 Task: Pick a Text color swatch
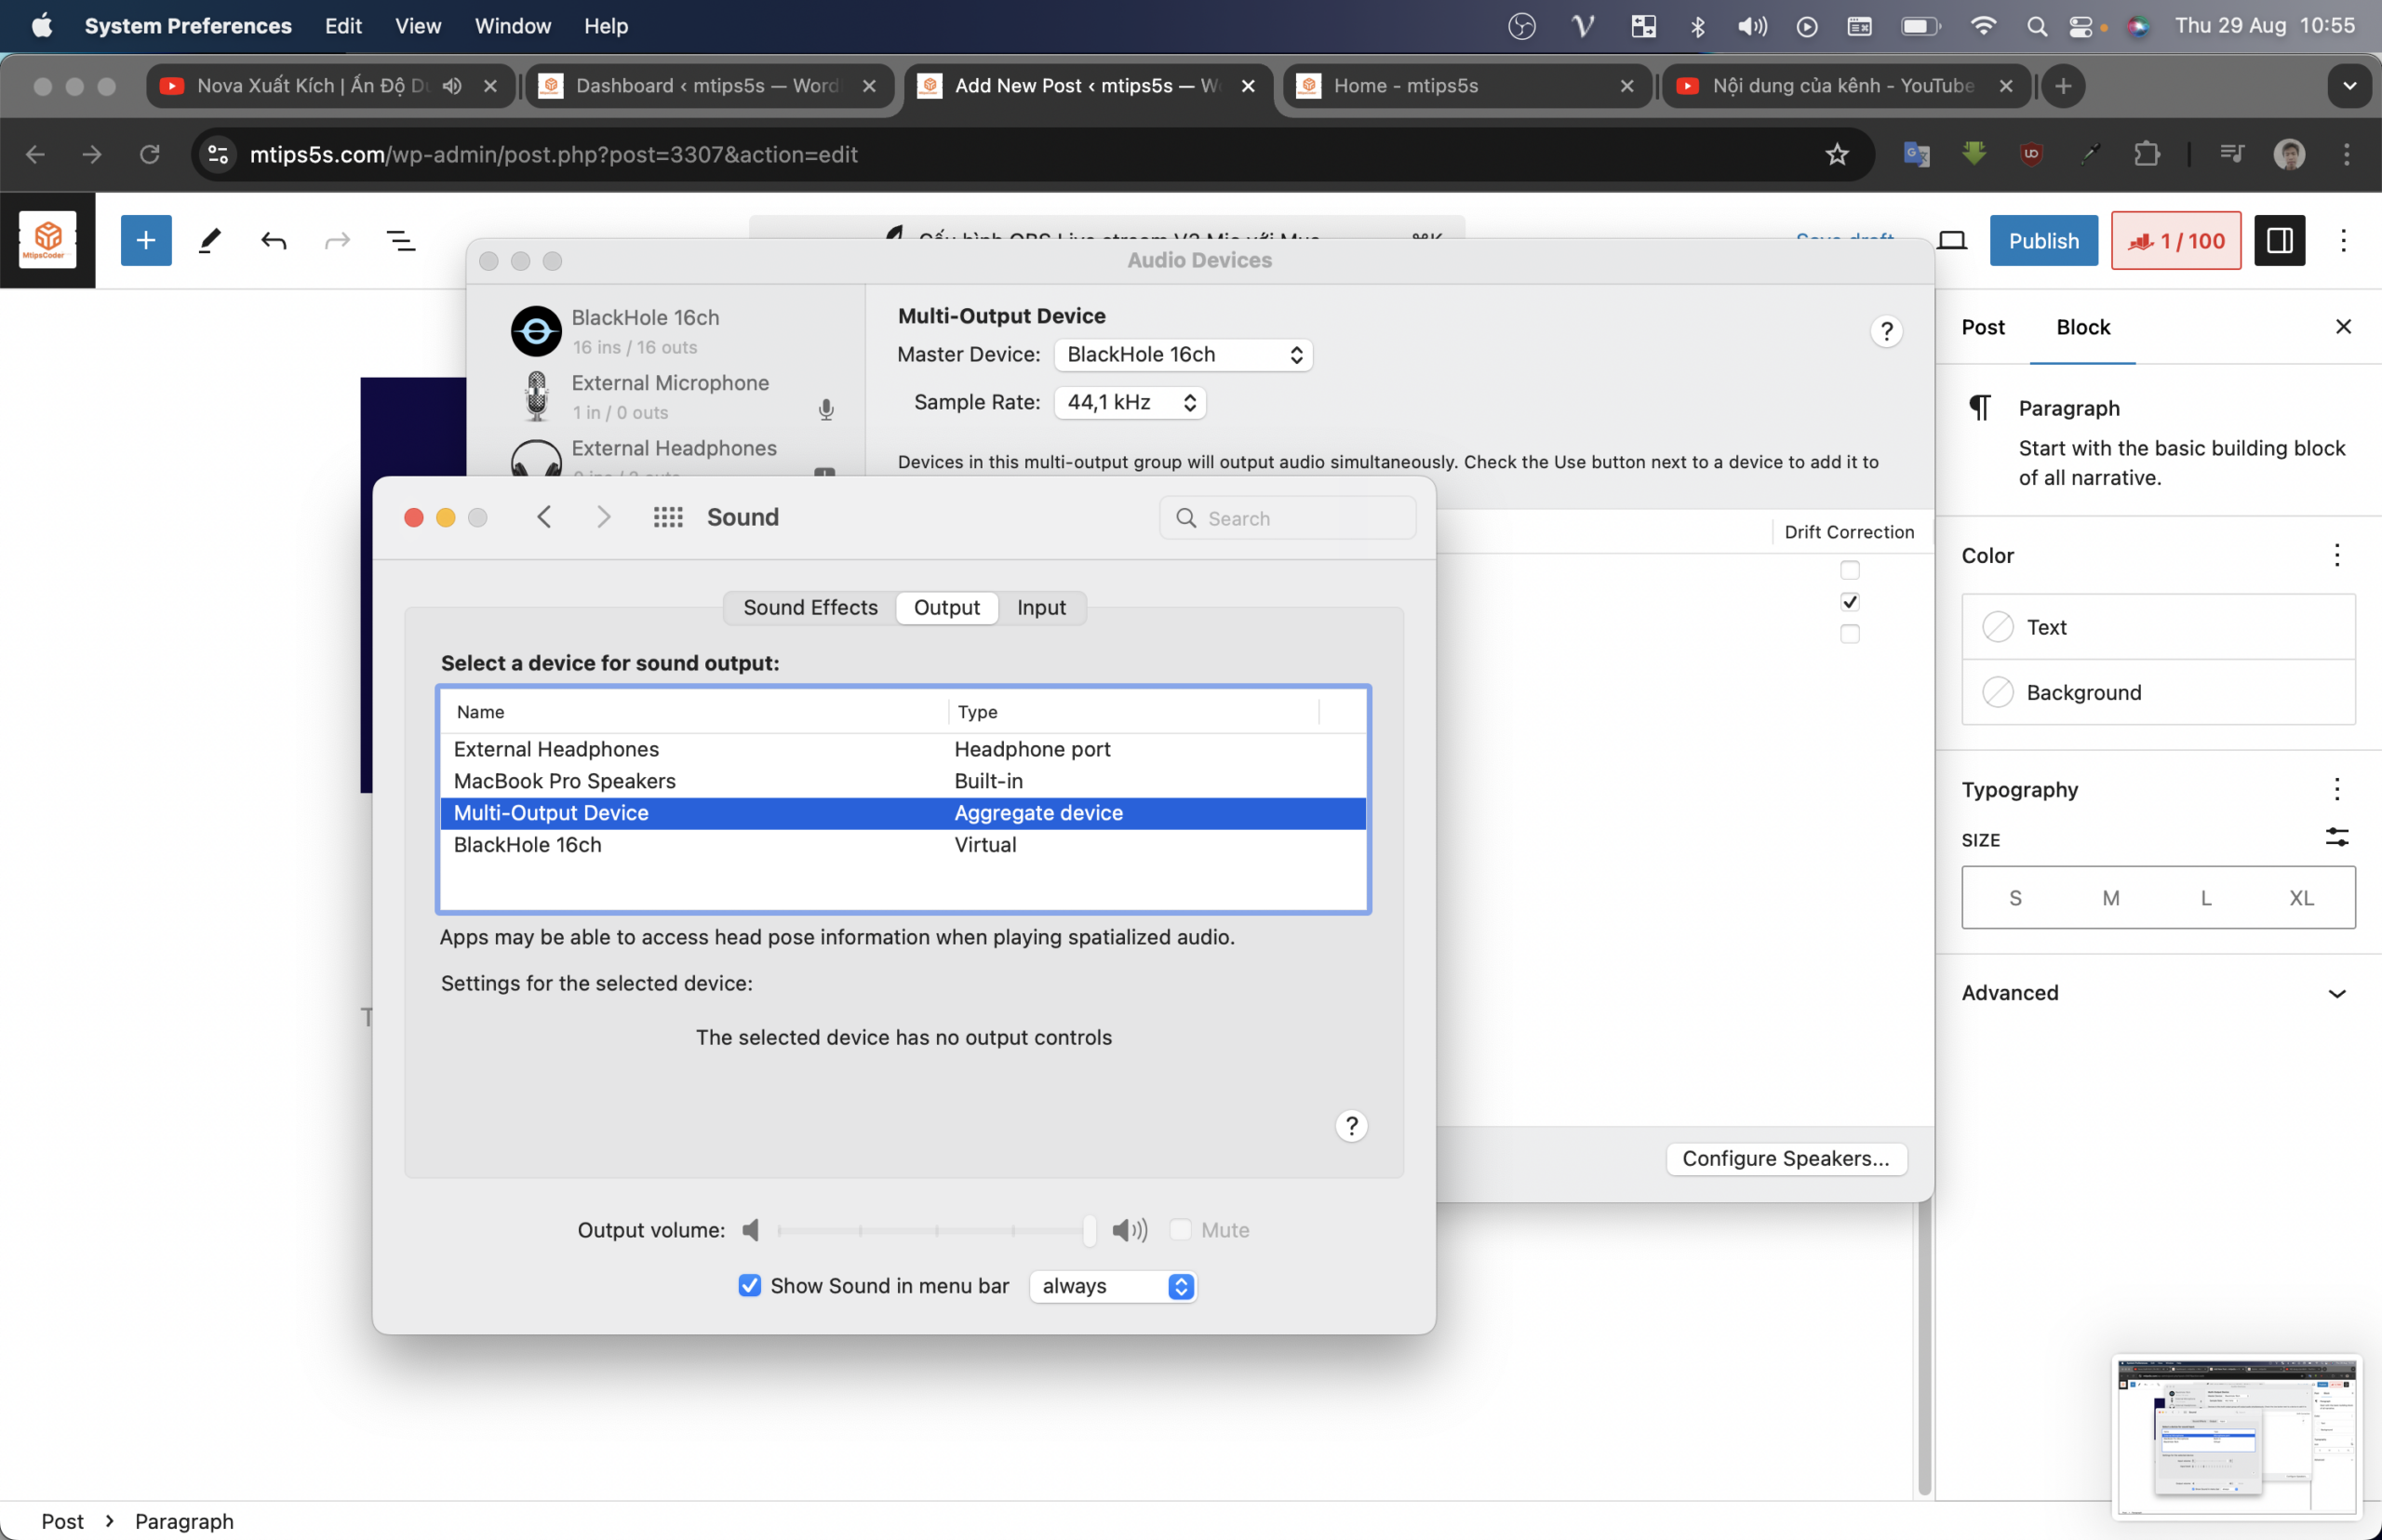tap(1997, 627)
